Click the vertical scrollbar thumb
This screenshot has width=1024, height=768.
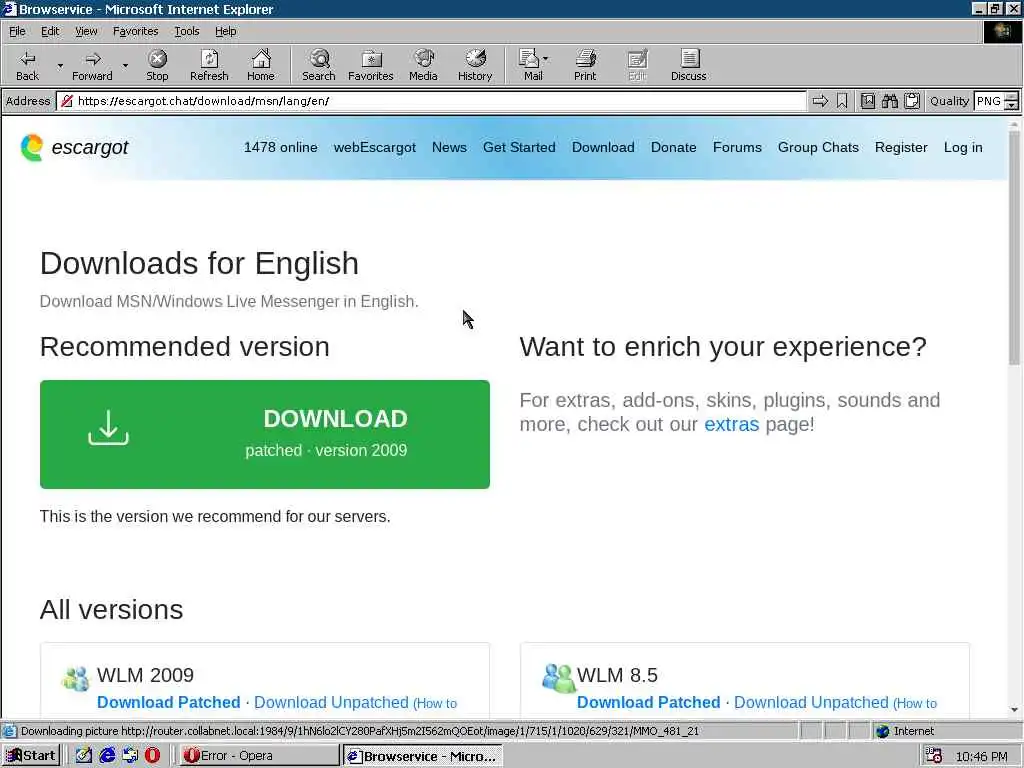[x=1014, y=248]
